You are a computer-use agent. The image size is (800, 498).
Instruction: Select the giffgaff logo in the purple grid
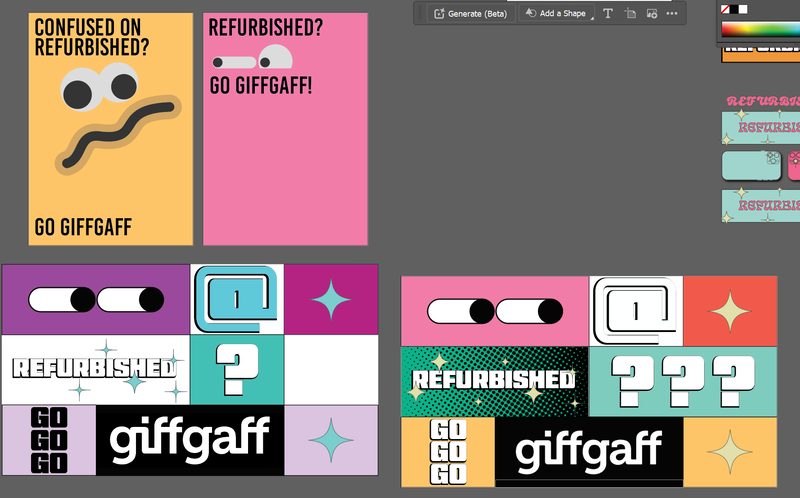tap(190, 440)
